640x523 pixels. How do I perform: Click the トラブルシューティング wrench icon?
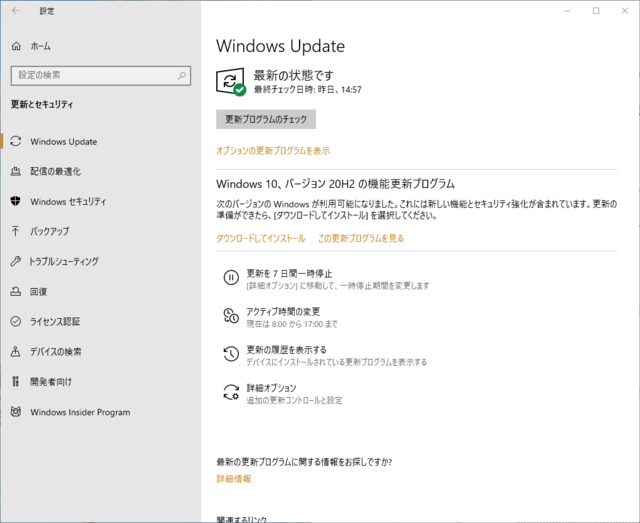16,261
